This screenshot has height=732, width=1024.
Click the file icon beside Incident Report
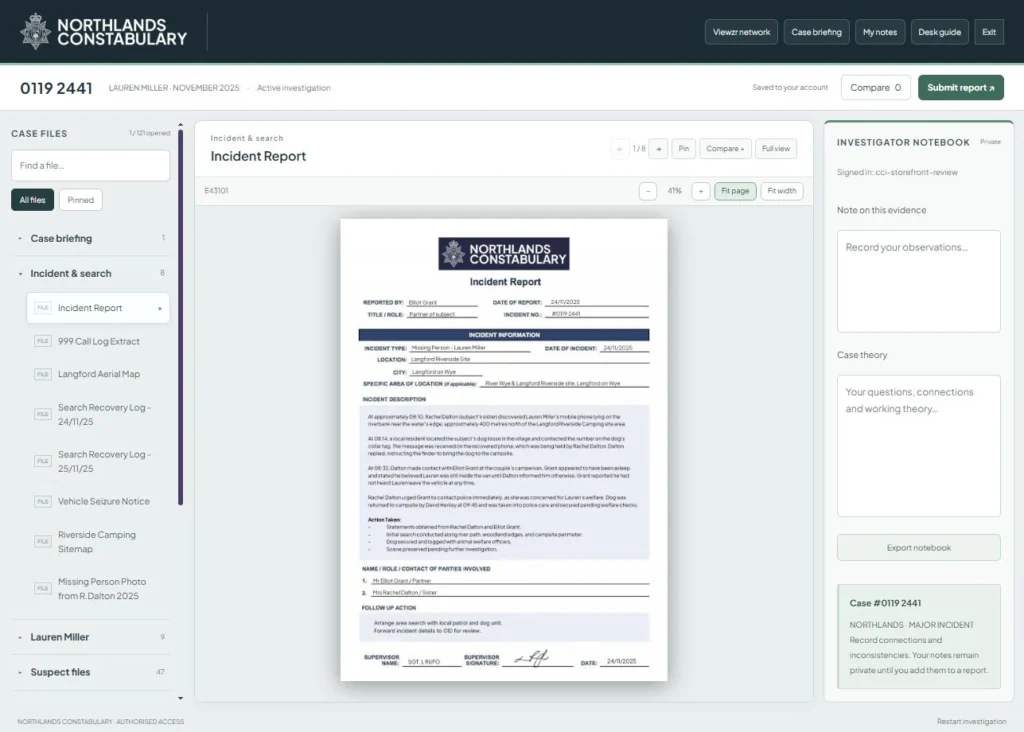click(42, 308)
